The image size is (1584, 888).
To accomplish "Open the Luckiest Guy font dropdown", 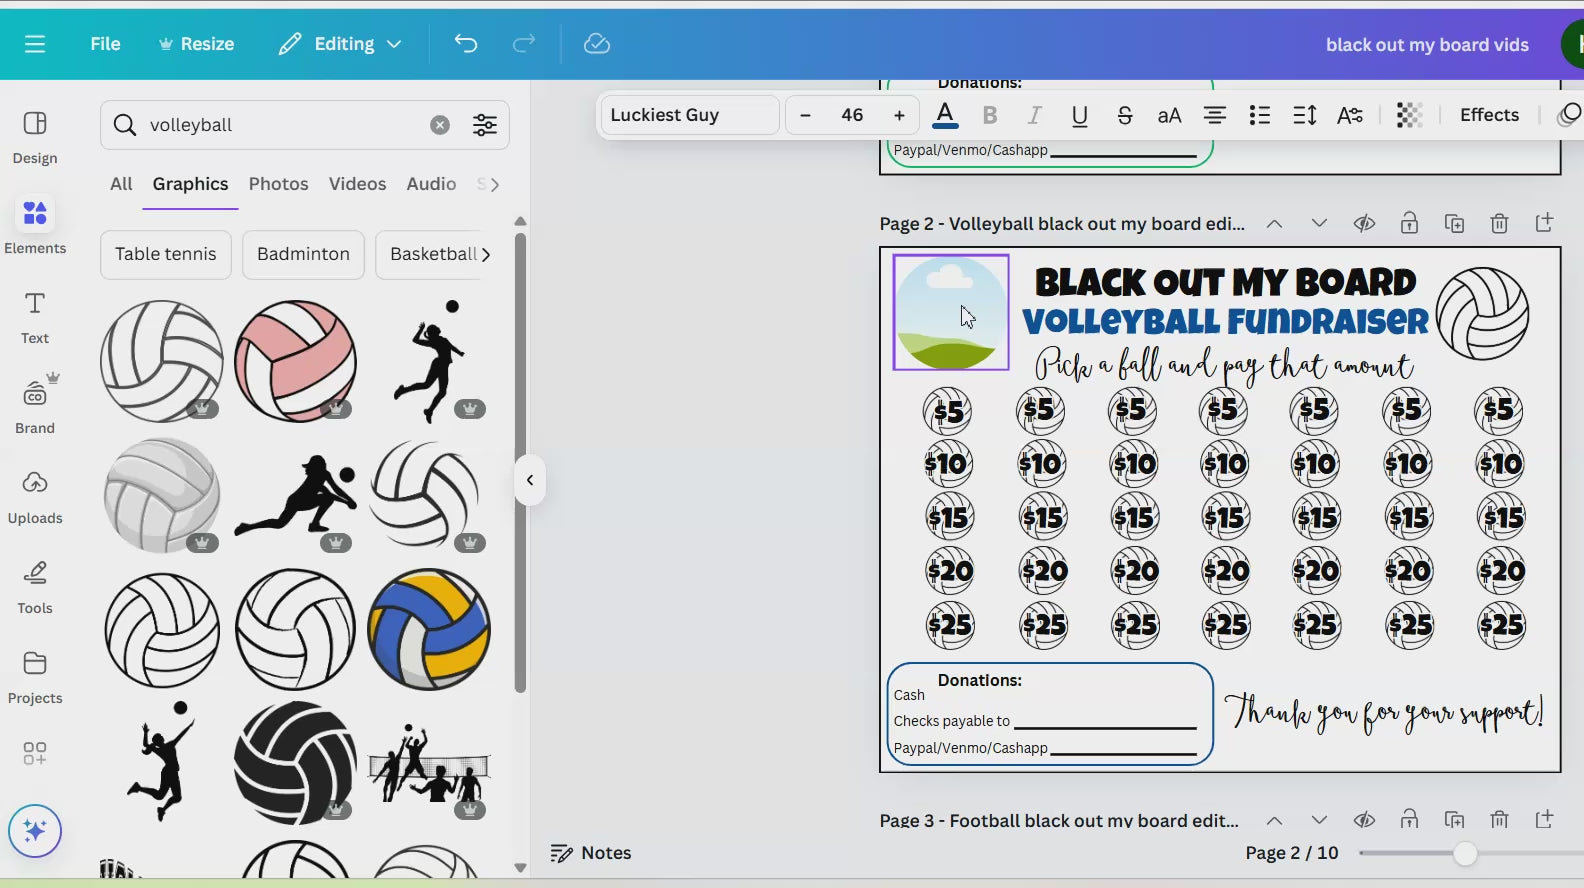I will pos(689,115).
